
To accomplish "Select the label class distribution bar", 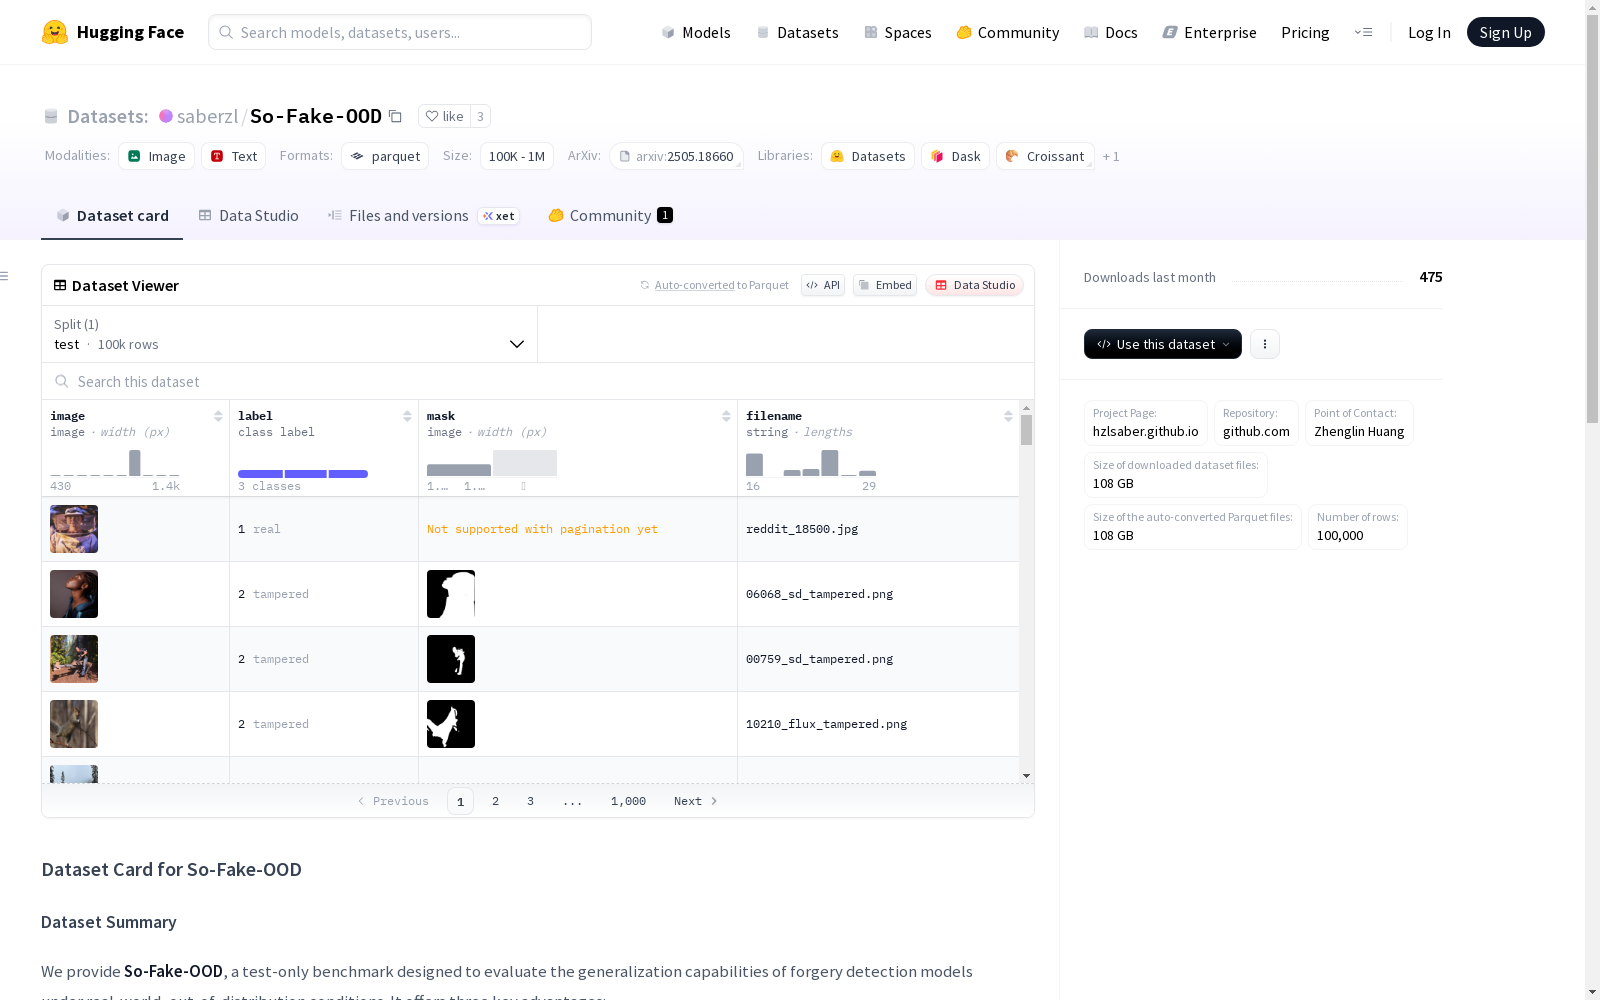I will [x=303, y=474].
